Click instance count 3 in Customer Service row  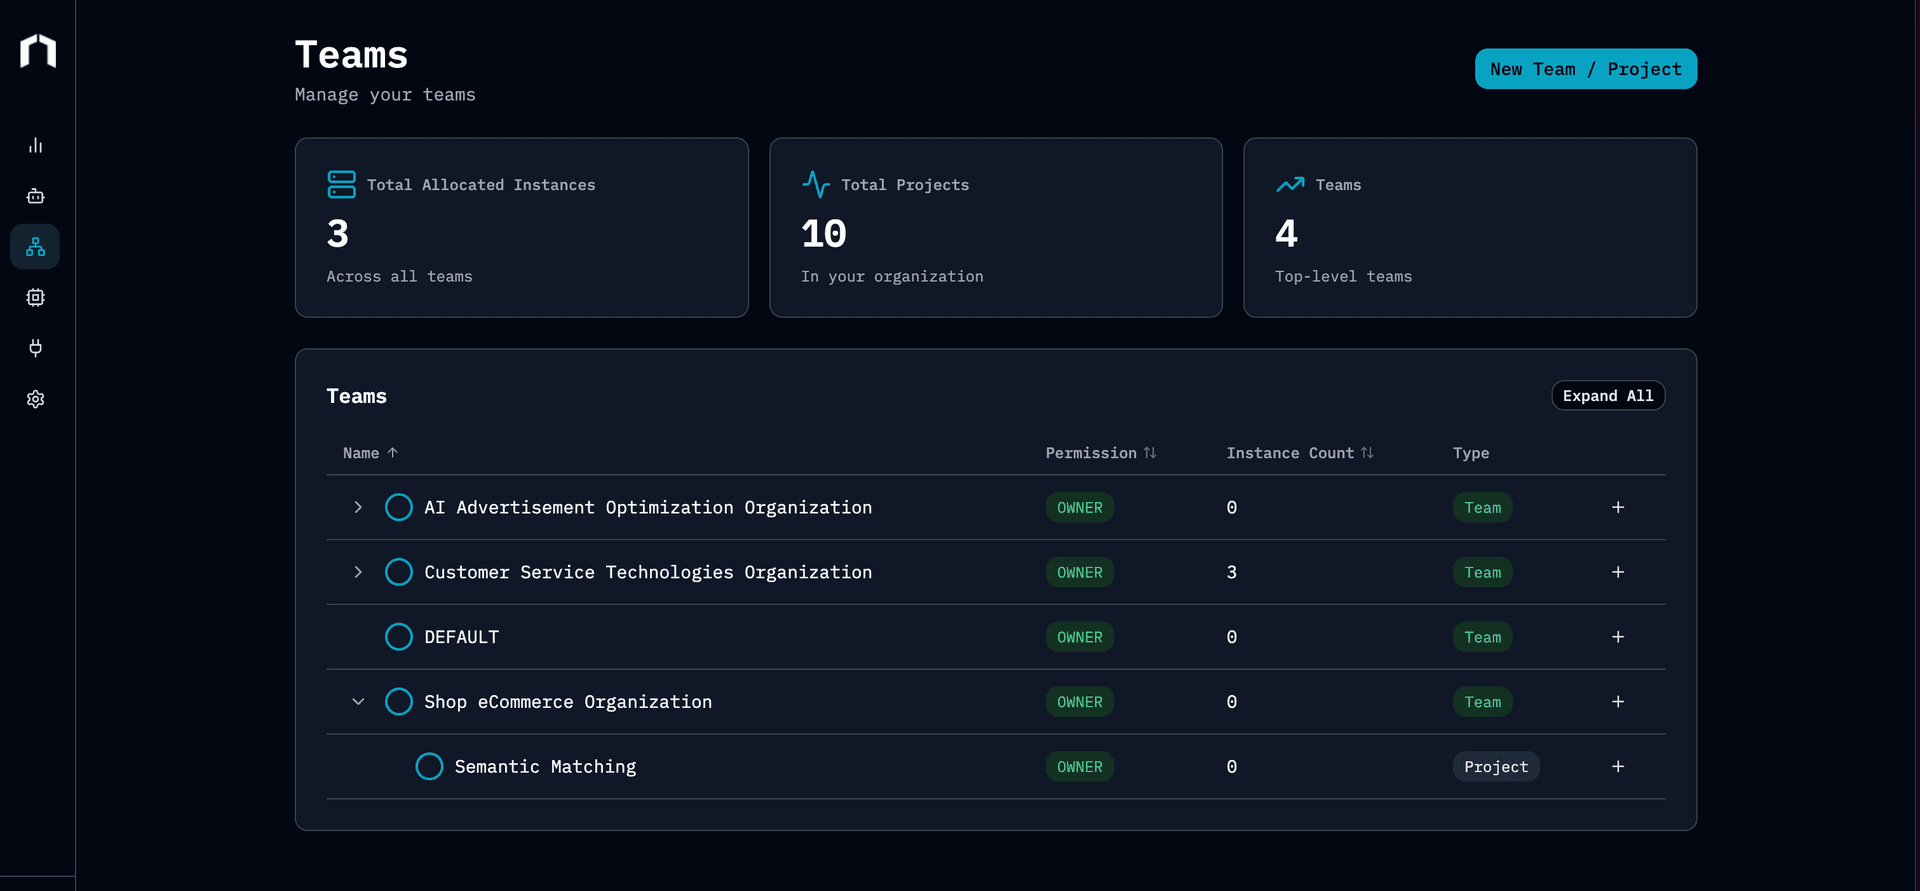pyautogui.click(x=1232, y=572)
